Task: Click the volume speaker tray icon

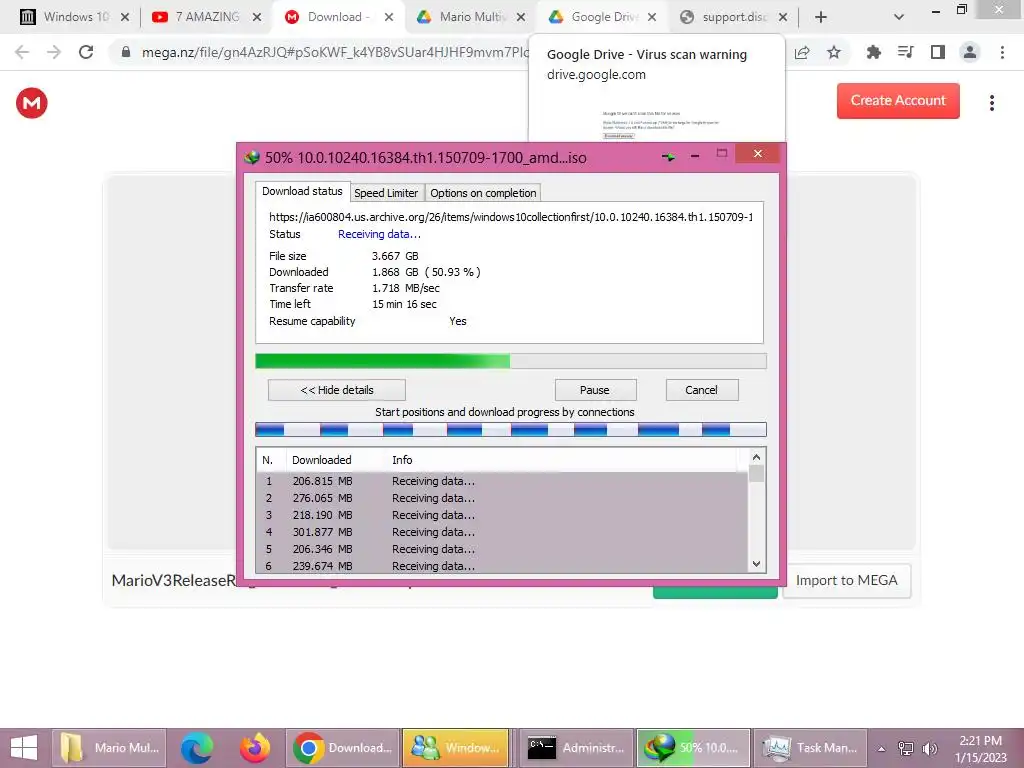Action: tap(929, 748)
